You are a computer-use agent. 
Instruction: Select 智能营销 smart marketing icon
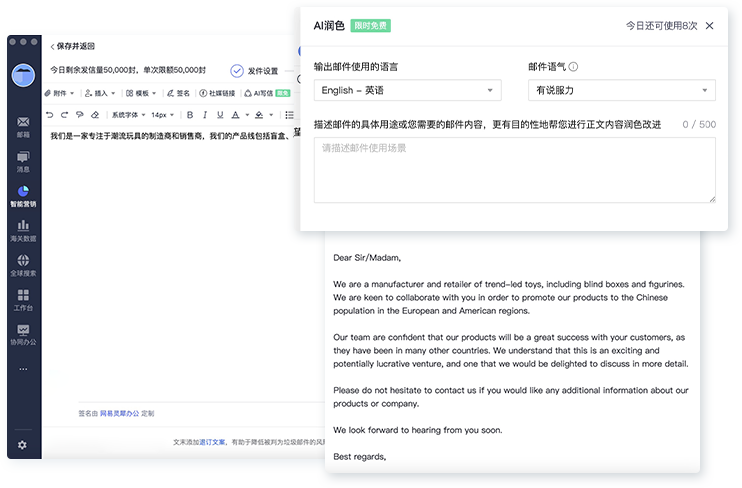pos(23,195)
